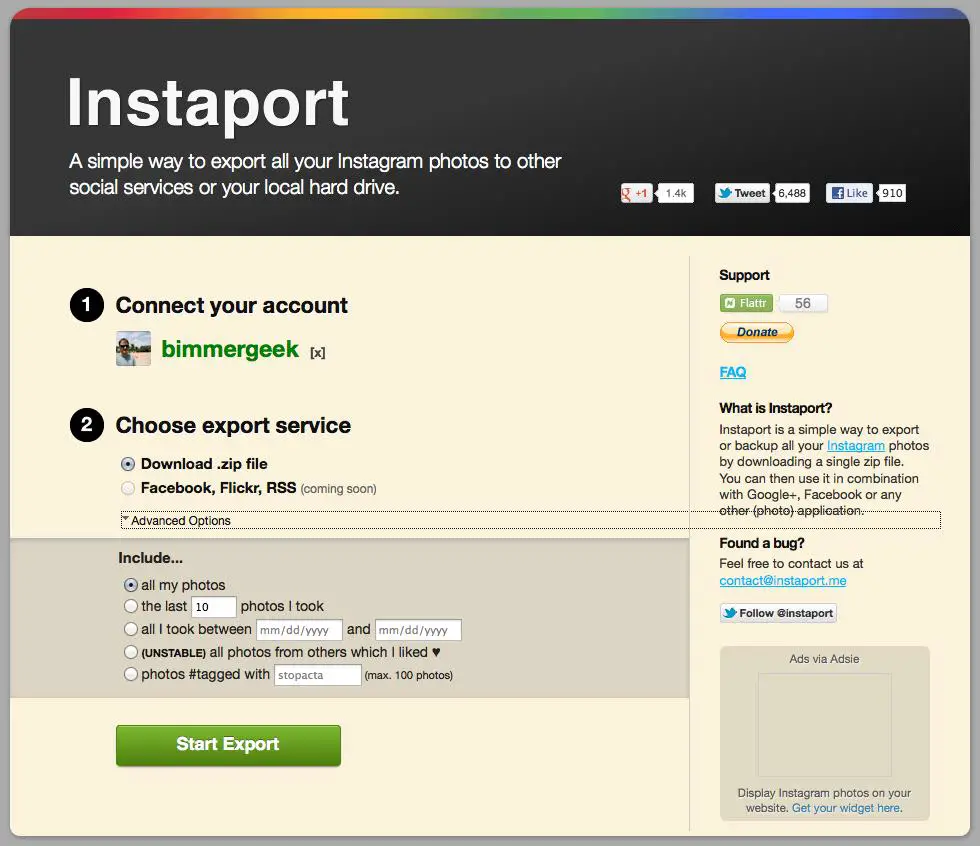
Task: Select Facebook, Flickr, RSS radio option
Action: (128, 488)
